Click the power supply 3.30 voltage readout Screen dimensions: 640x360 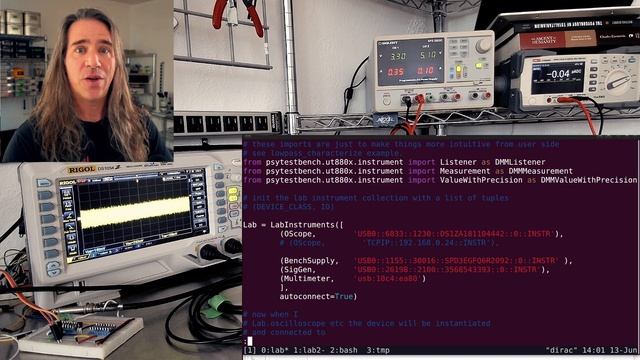coord(398,56)
